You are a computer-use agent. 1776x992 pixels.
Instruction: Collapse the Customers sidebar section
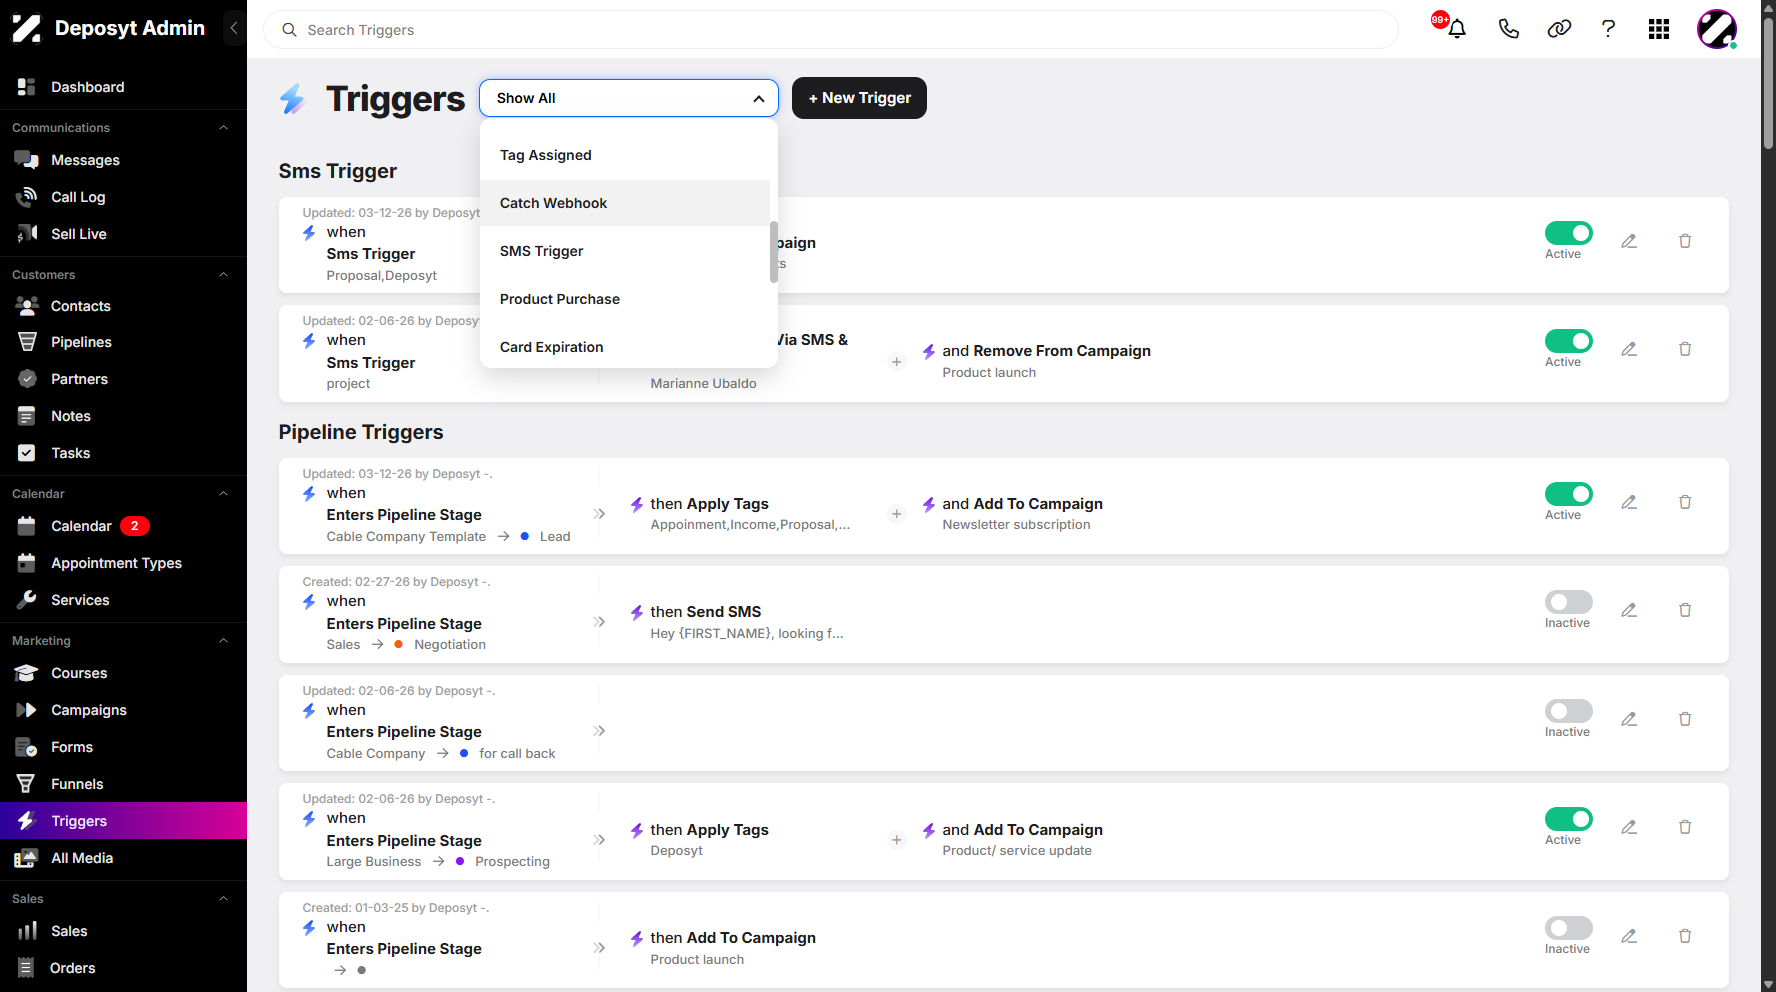[224, 275]
